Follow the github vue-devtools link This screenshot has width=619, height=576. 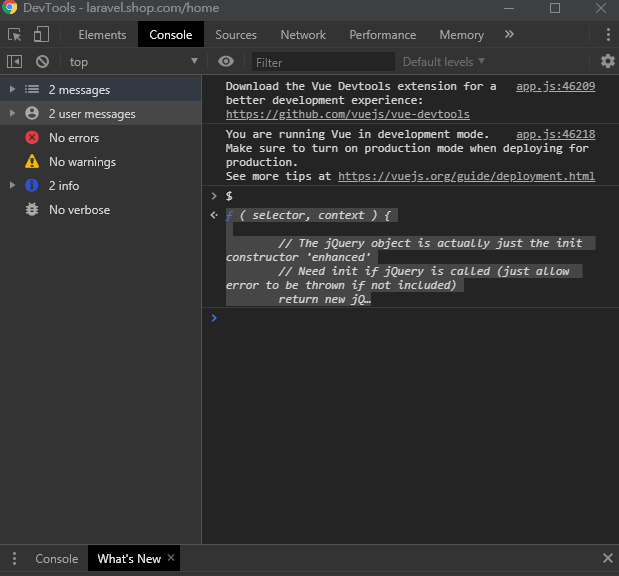coord(347,114)
